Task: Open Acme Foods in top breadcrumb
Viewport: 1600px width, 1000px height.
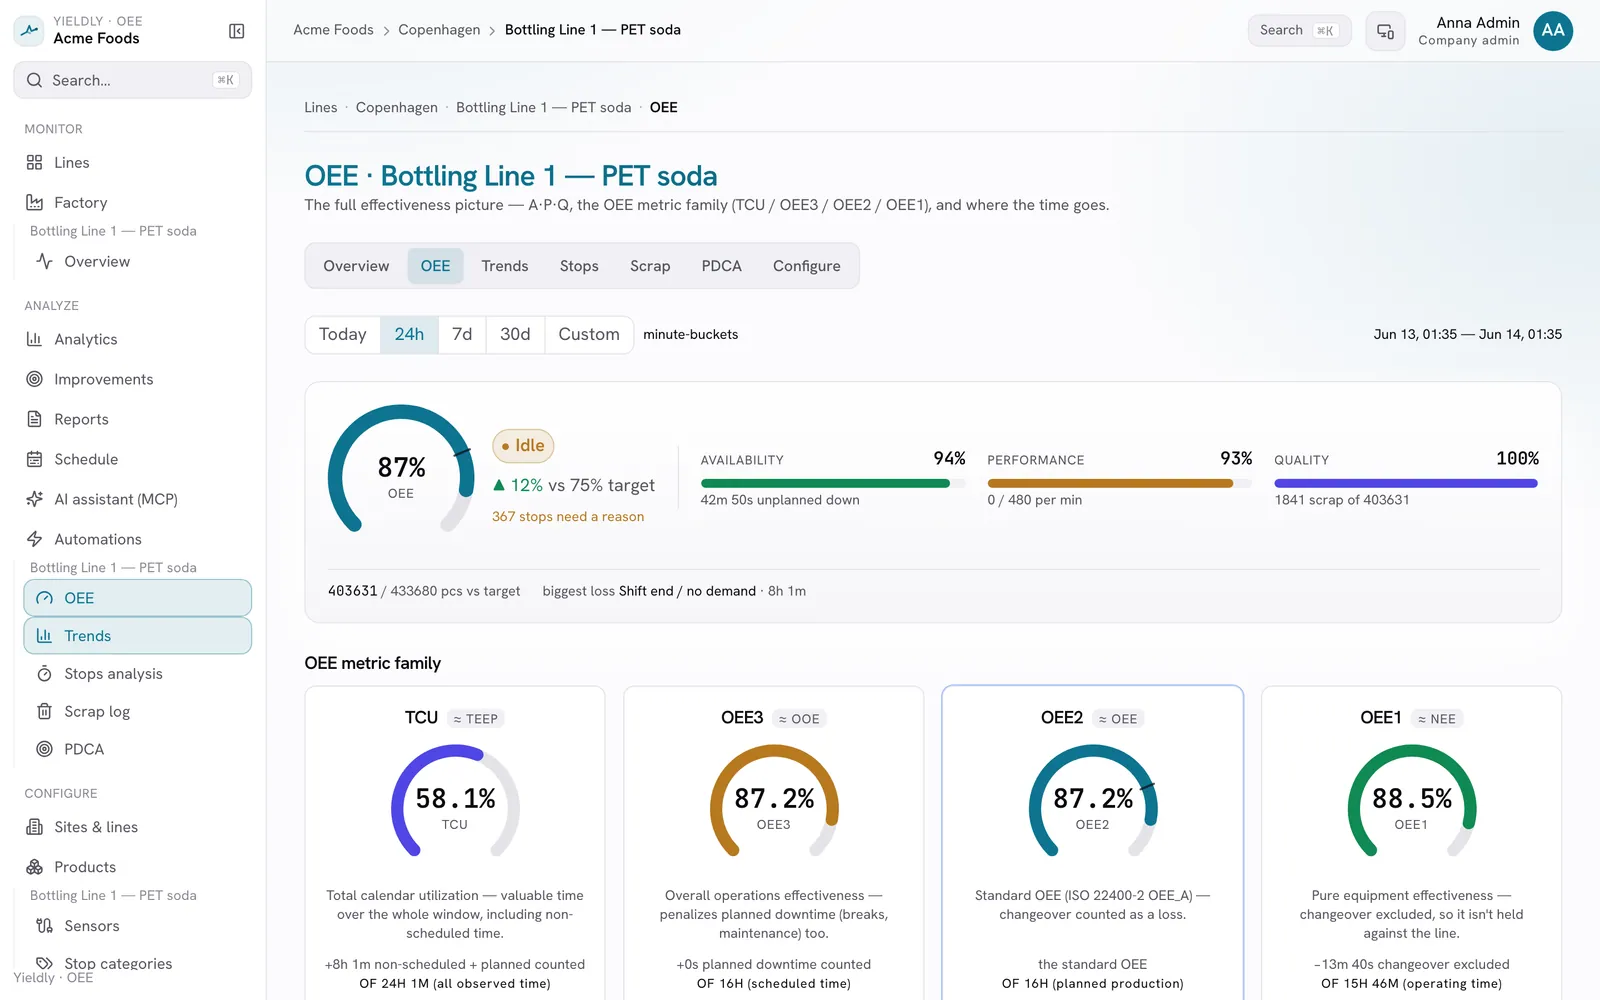Action: (333, 30)
